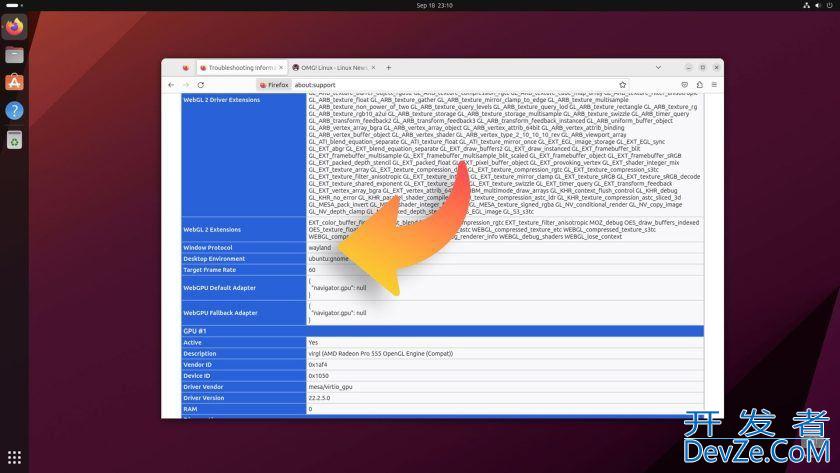Click the pinned Firefox tab

point(186,67)
